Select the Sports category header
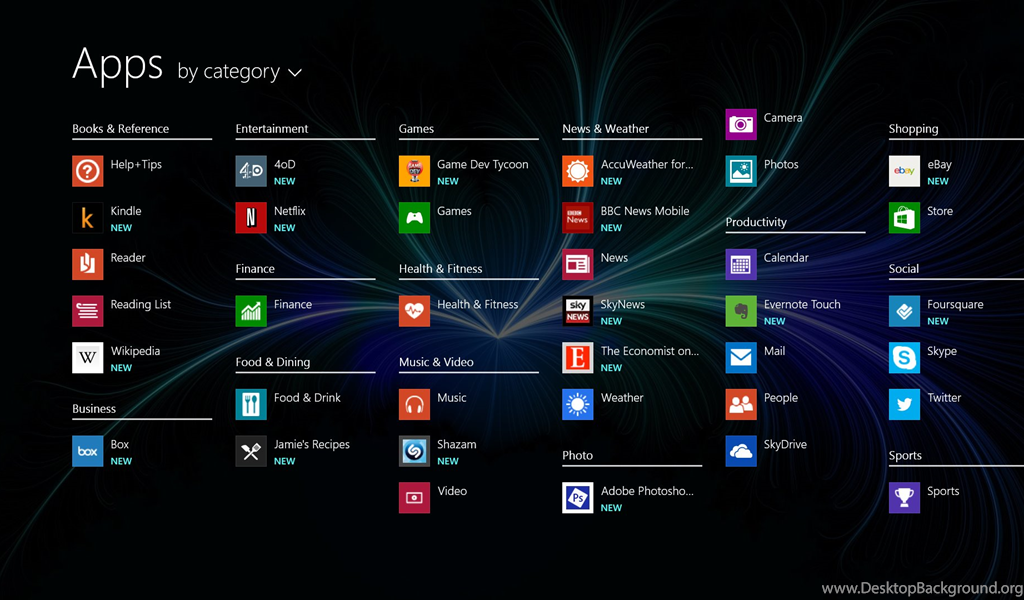 point(905,456)
